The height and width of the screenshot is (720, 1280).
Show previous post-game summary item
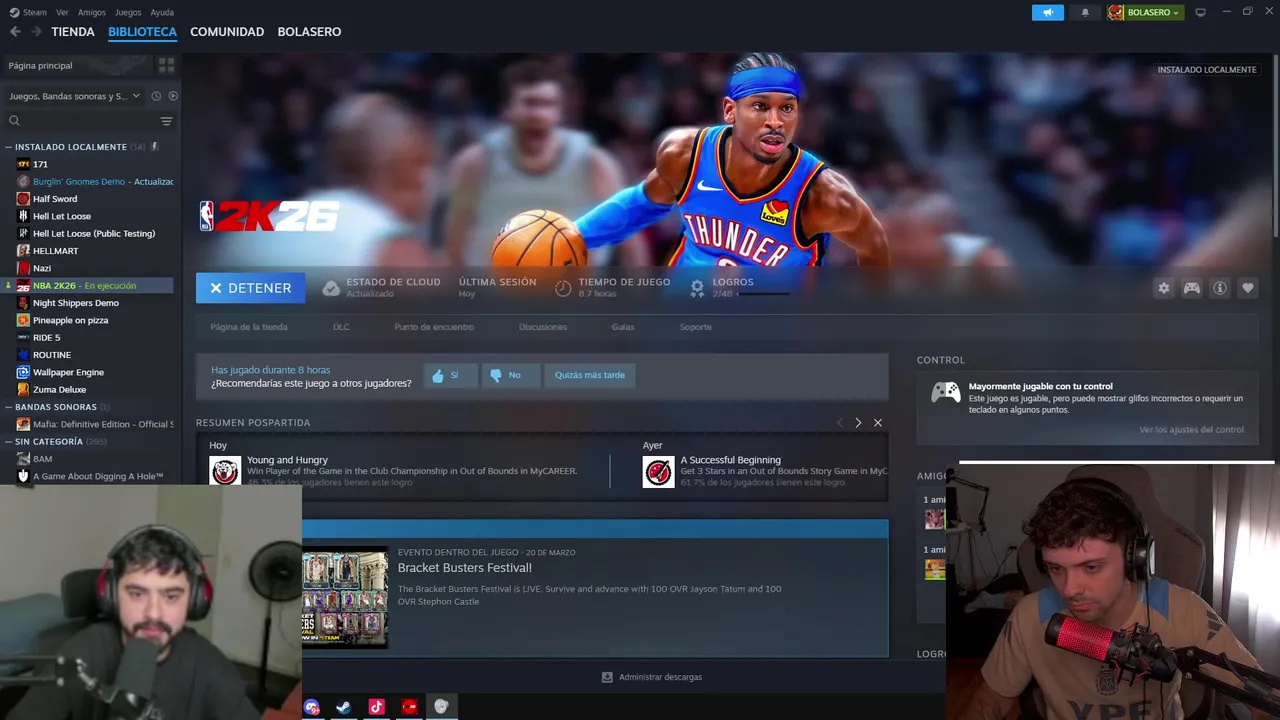click(x=840, y=423)
